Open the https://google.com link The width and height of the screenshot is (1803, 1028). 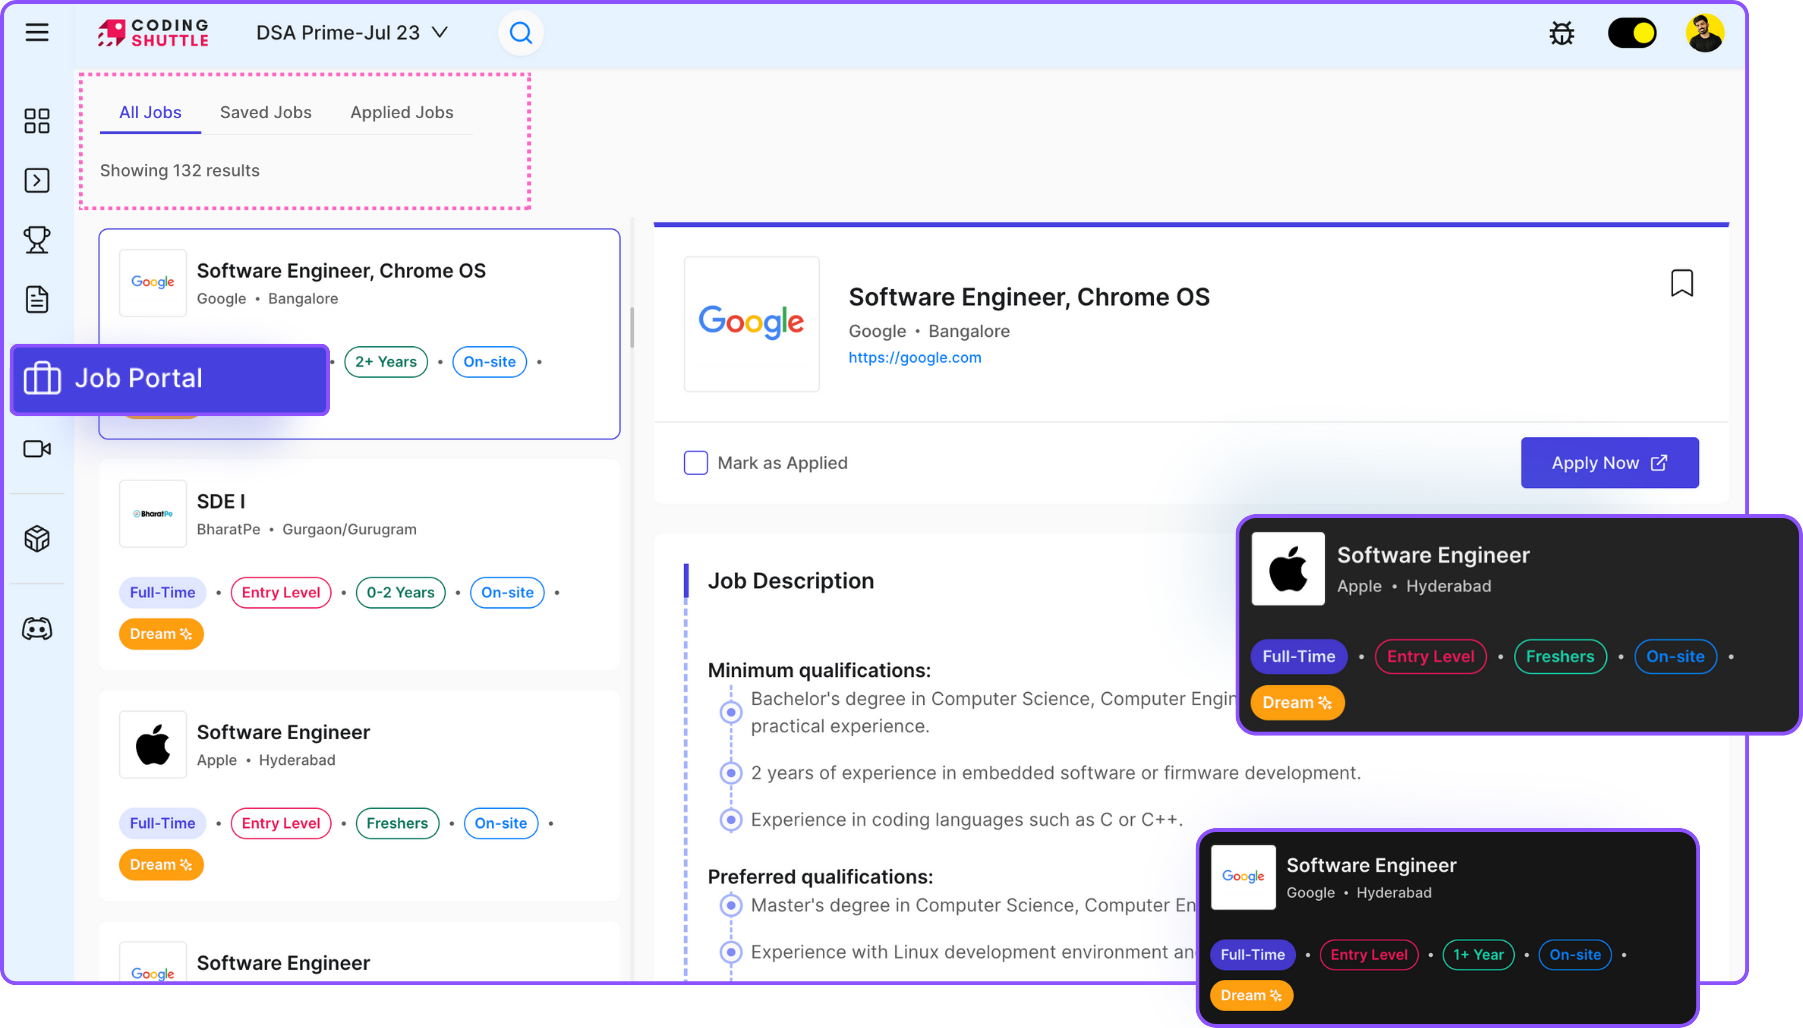[914, 357]
